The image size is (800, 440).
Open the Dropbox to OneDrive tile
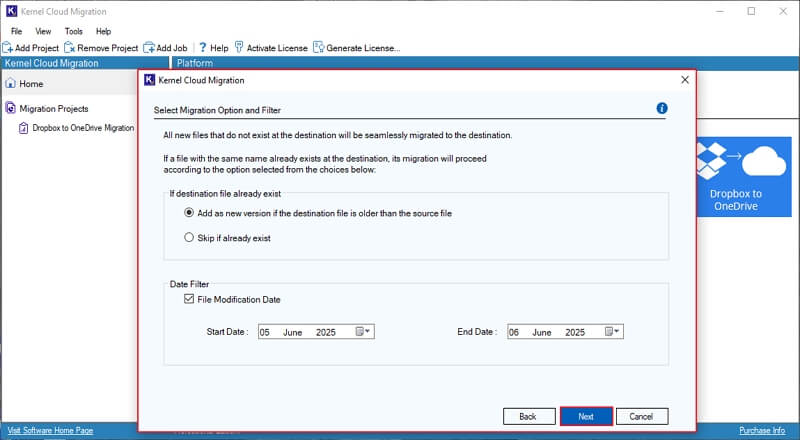[x=744, y=177]
